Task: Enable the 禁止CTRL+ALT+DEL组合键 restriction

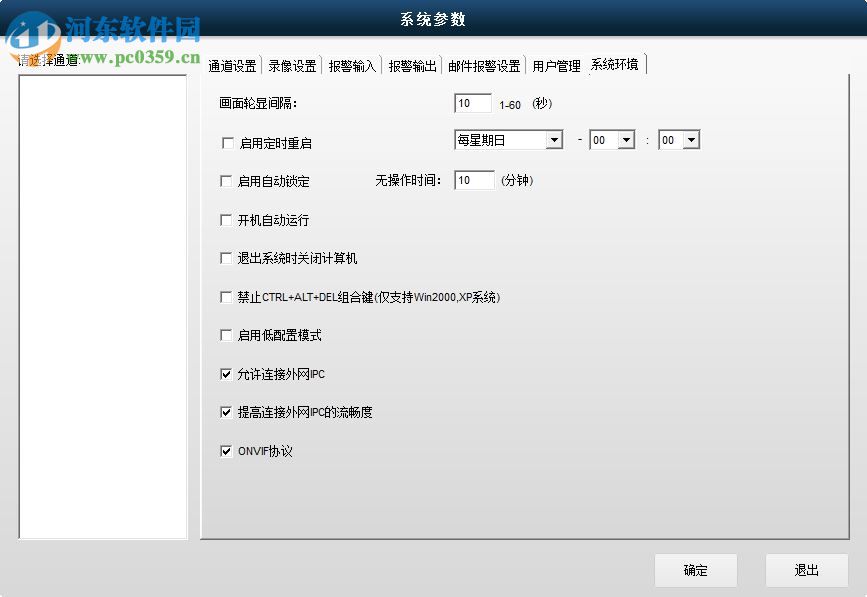Action: (x=227, y=297)
